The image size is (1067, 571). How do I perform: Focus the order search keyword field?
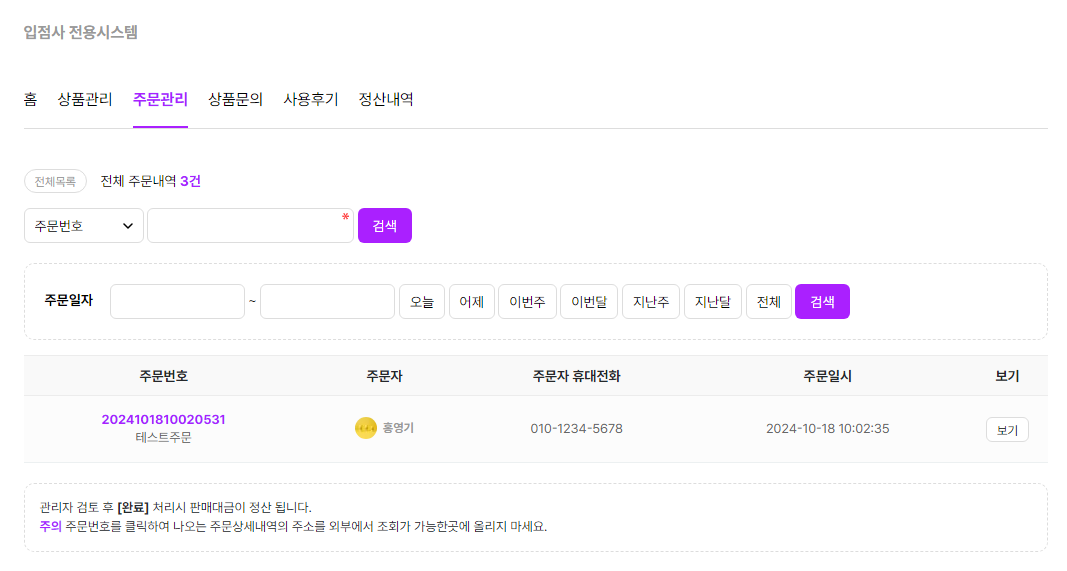click(250, 225)
